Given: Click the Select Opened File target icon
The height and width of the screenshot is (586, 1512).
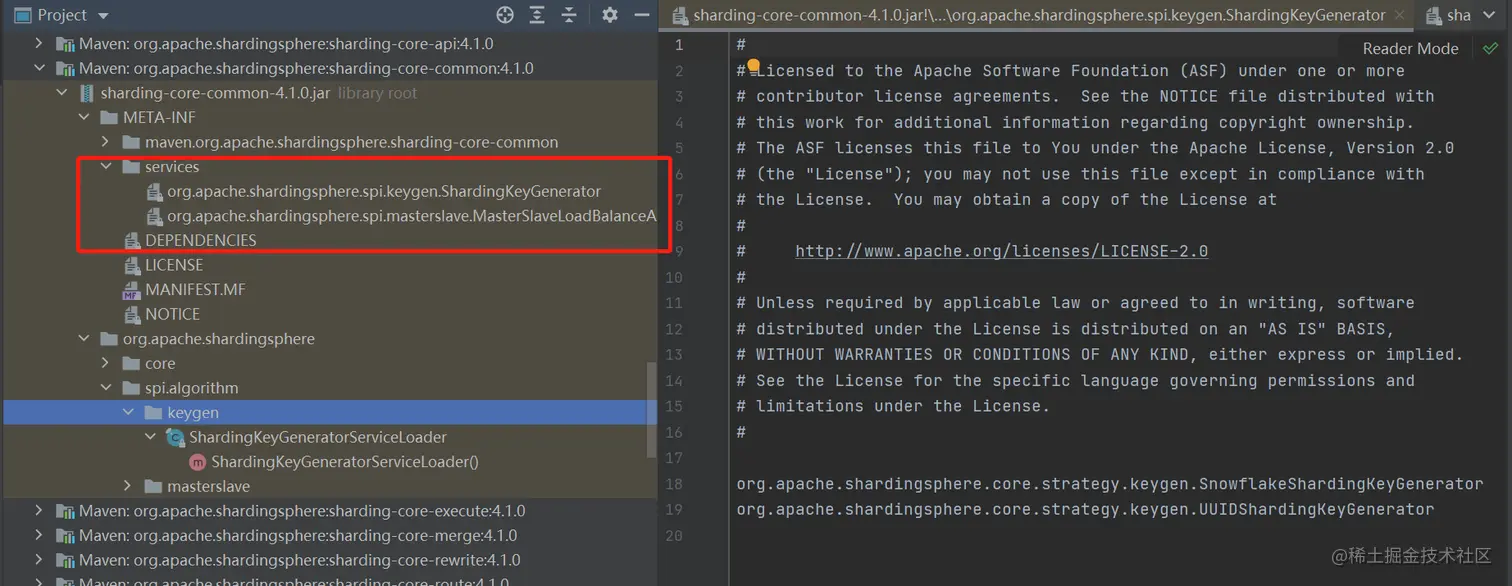Looking at the screenshot, I should tap(505, 15).
